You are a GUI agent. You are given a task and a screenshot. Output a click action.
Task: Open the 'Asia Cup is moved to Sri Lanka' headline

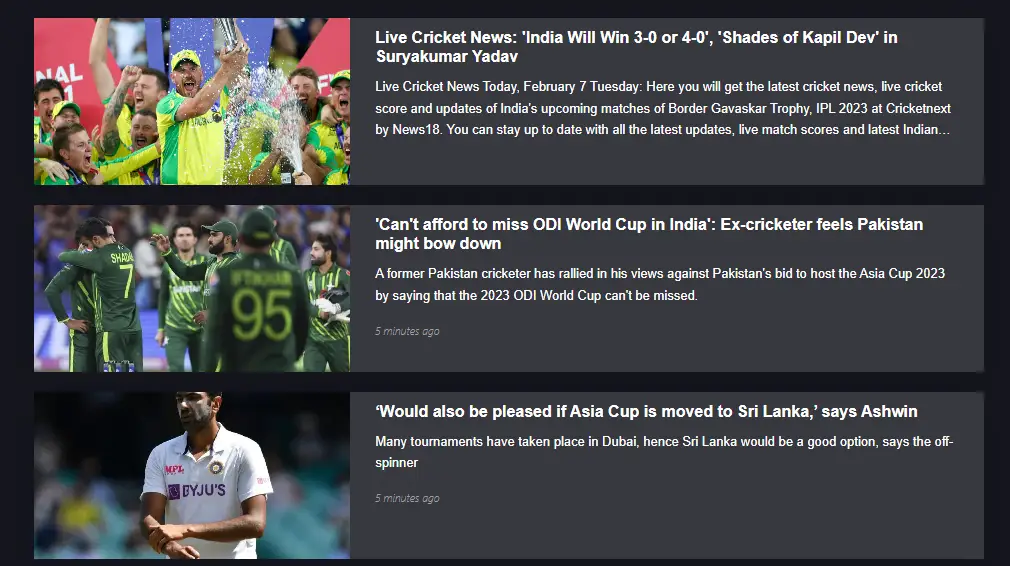point(646,411)
